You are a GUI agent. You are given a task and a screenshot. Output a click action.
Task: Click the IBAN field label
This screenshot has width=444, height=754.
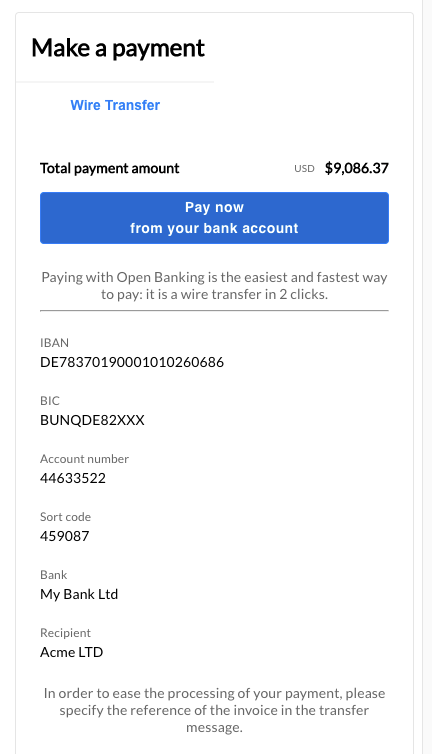[x=54, y=343]
